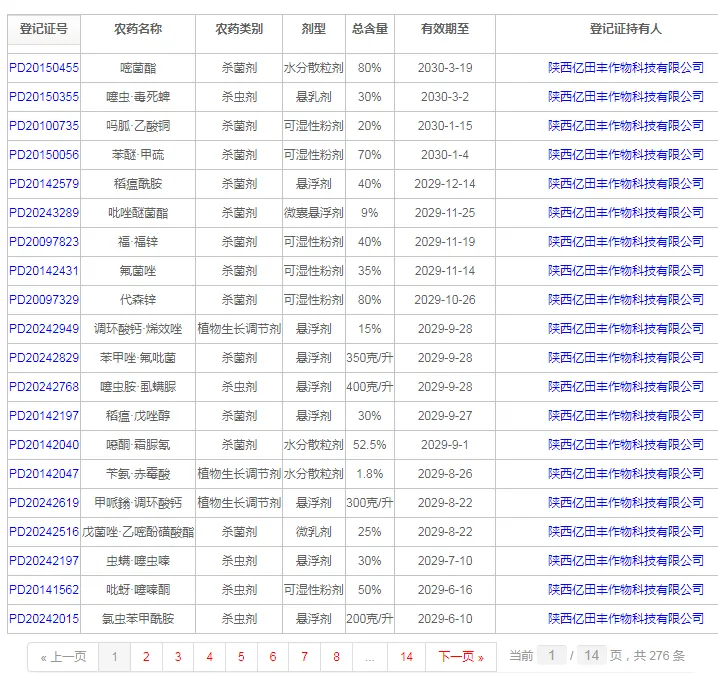
Task: Click holder link in the 噻虫·毒死蜱 row
Action: click(x=626, y=97)
